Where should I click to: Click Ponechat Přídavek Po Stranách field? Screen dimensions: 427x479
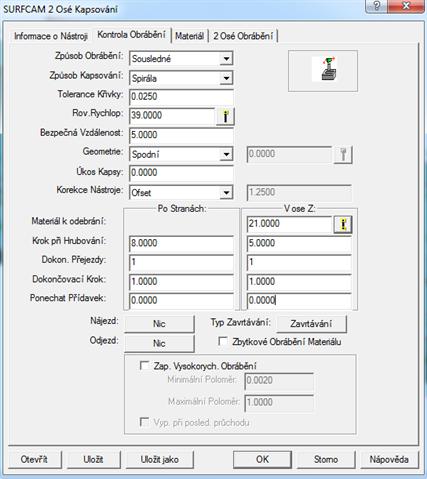click(x=181, y=301)
